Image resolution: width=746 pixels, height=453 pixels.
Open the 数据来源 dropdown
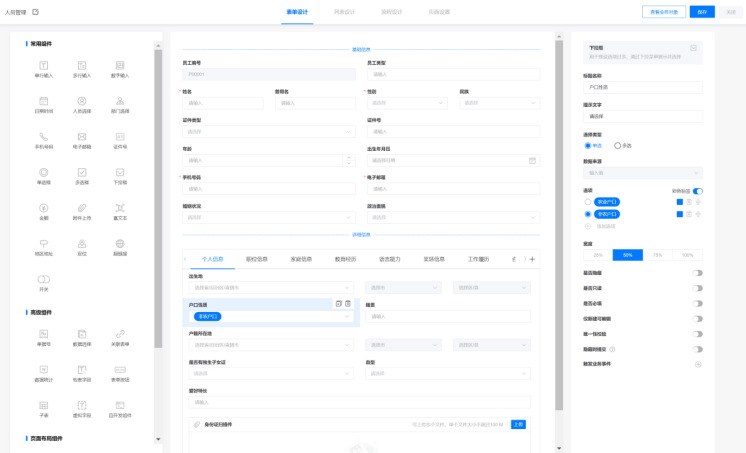pos(642,173)
